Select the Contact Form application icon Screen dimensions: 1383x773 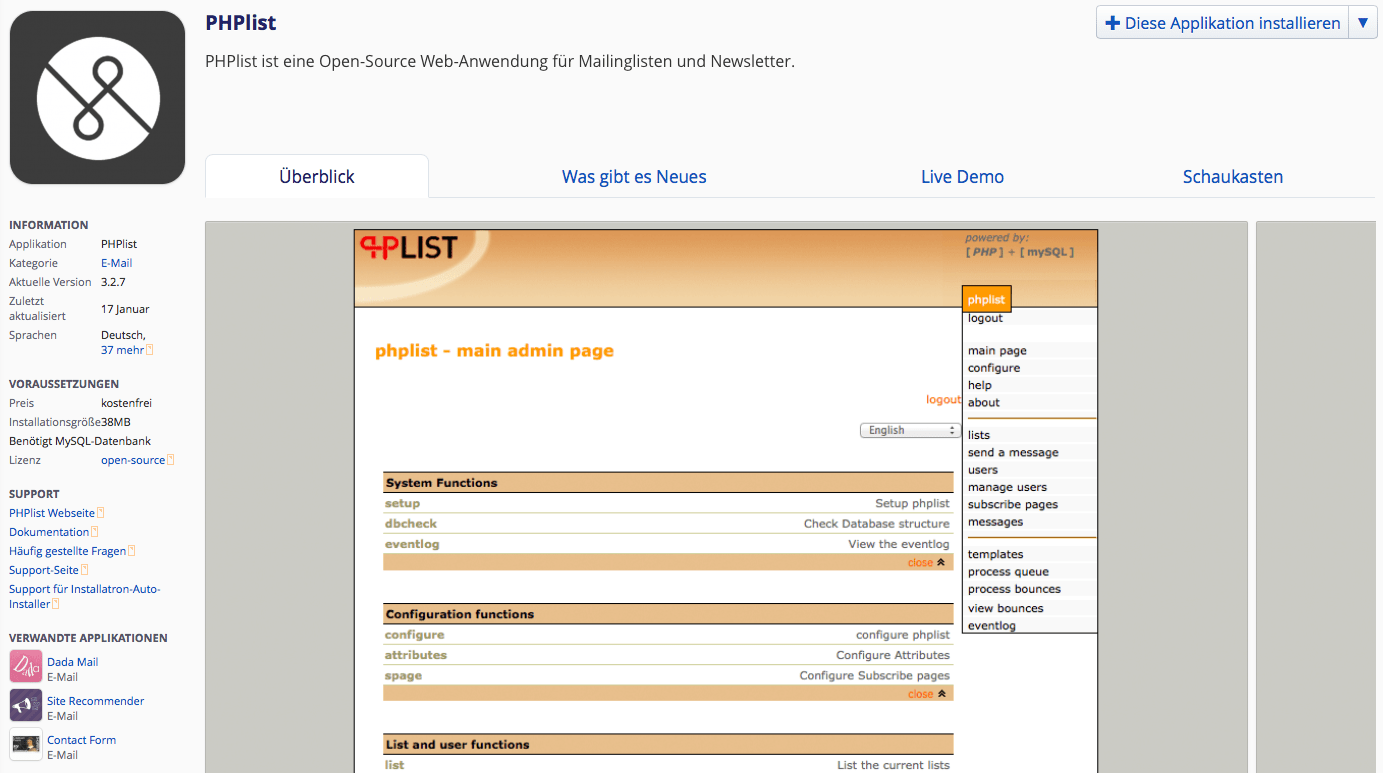coord(25,743)
